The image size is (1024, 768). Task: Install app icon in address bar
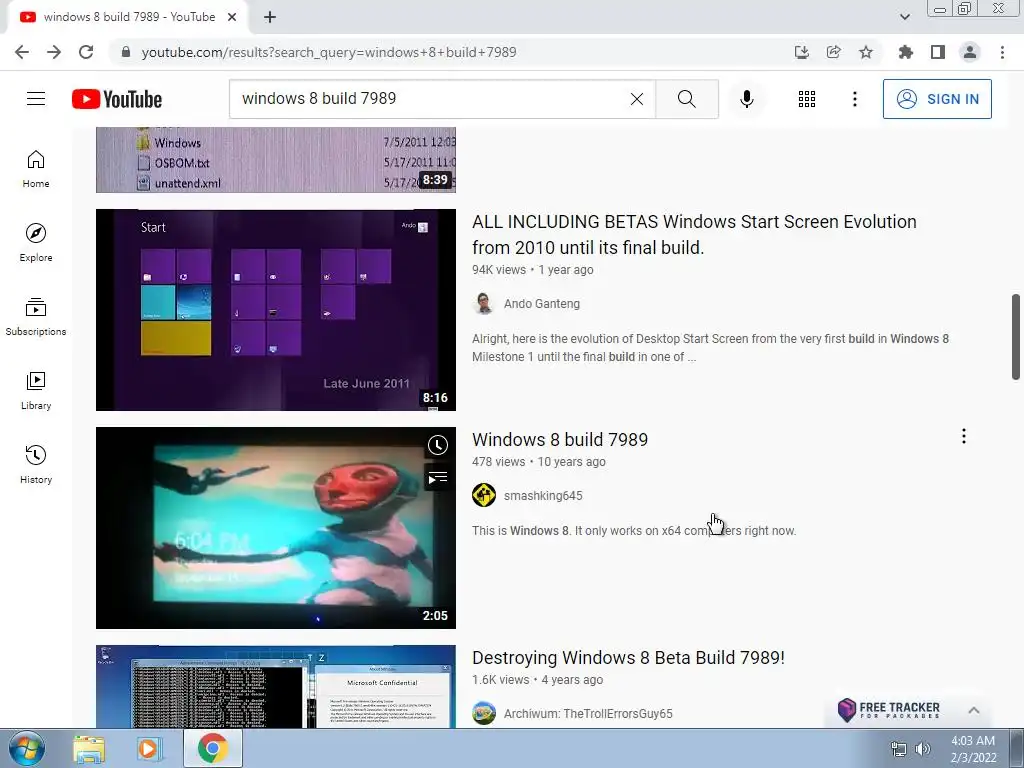(802, 52)
